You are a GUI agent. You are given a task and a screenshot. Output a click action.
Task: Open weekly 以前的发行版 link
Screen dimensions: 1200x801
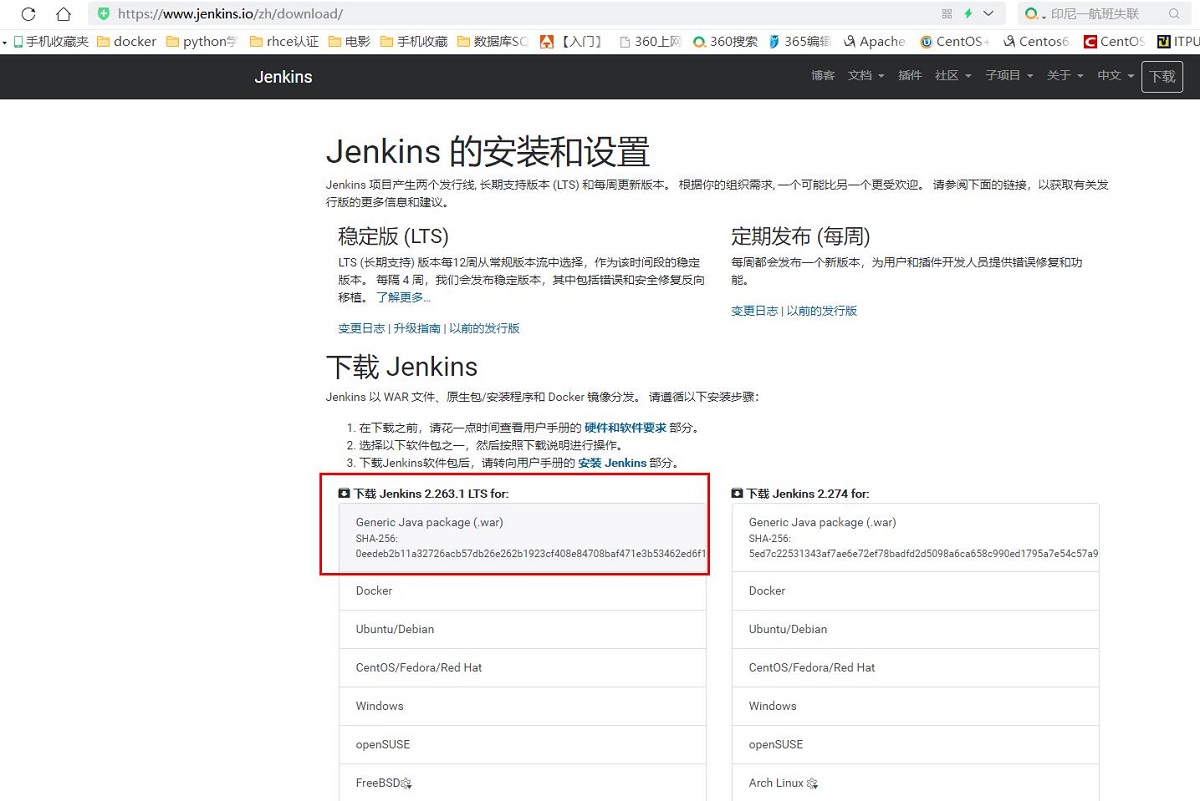tap(822, 311)
